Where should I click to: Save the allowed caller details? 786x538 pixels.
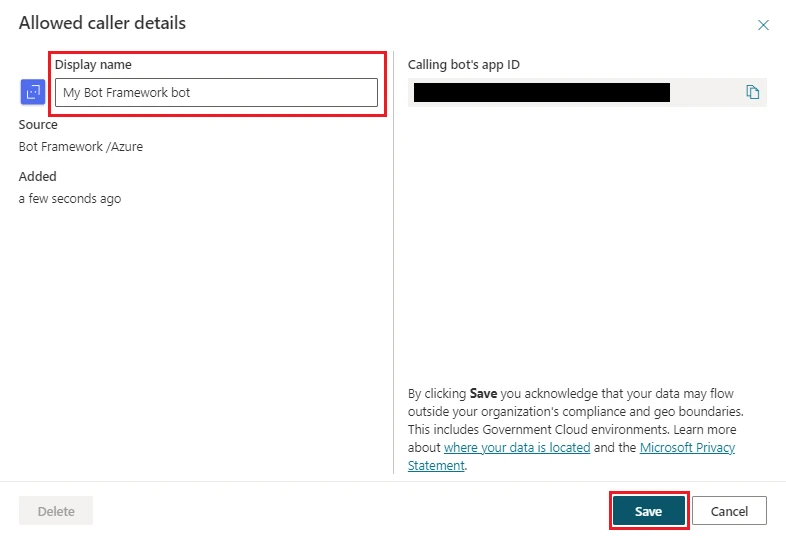tap(648, 511)
